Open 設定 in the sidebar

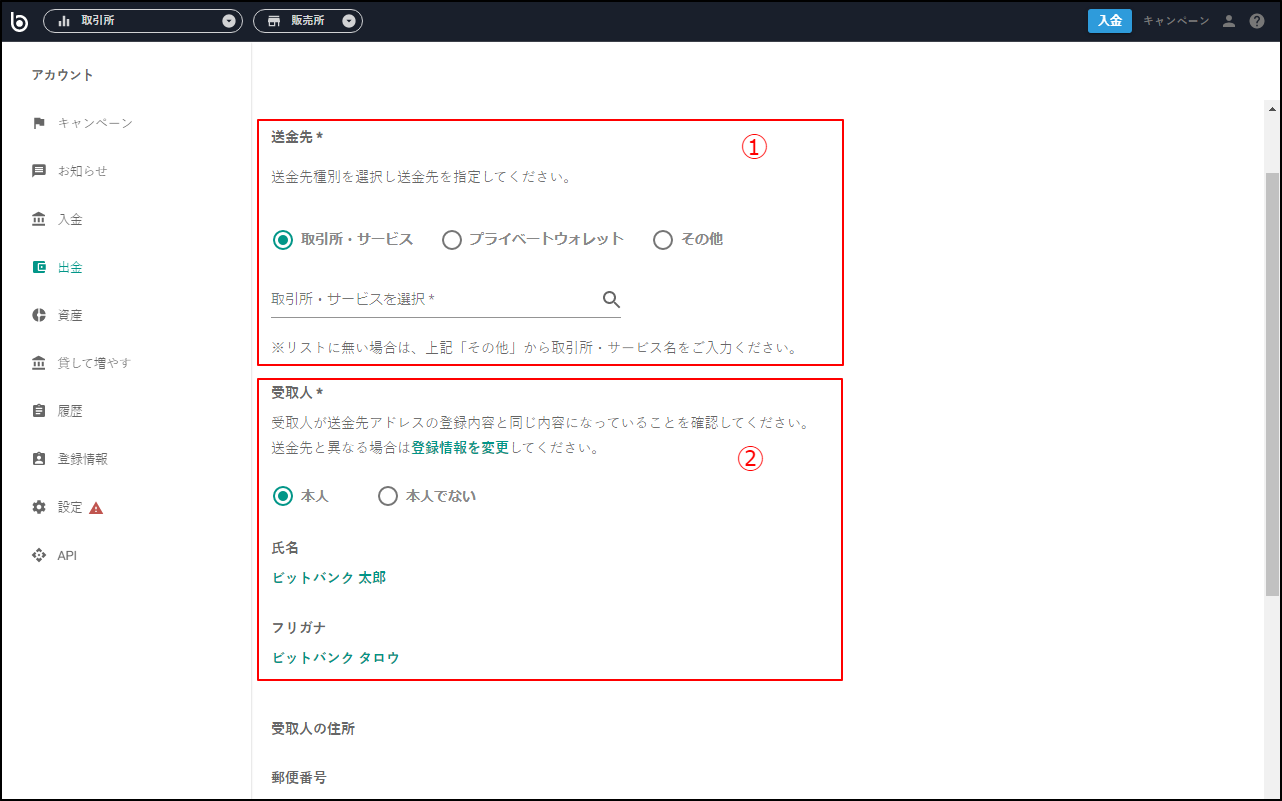coord(70,507)
